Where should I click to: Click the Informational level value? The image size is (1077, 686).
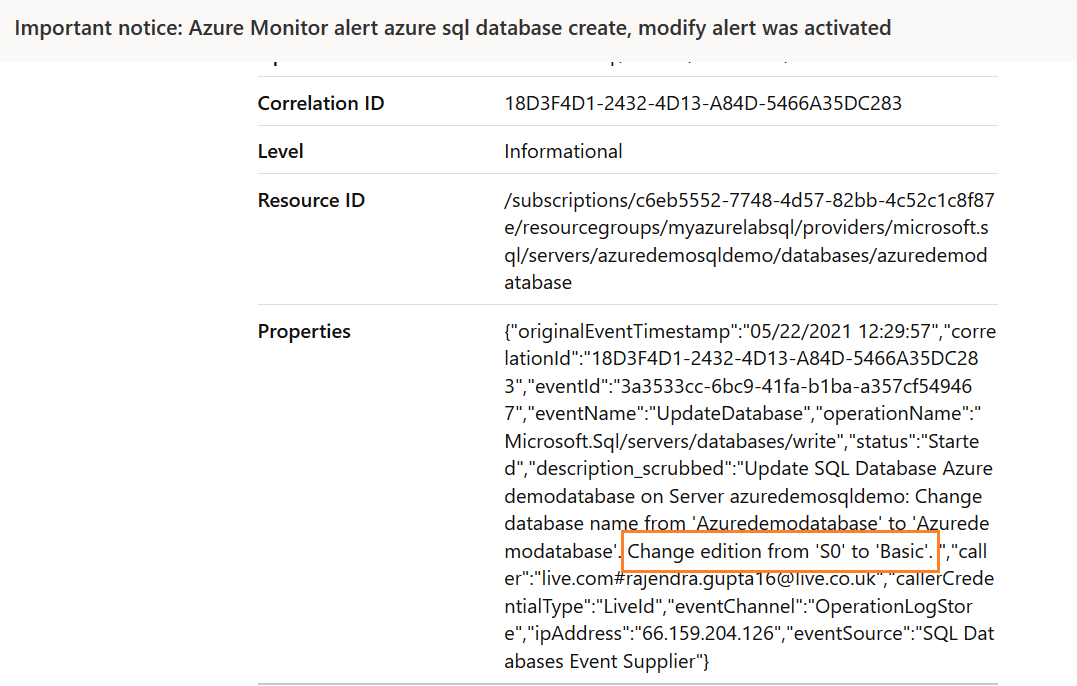(563, 152)
